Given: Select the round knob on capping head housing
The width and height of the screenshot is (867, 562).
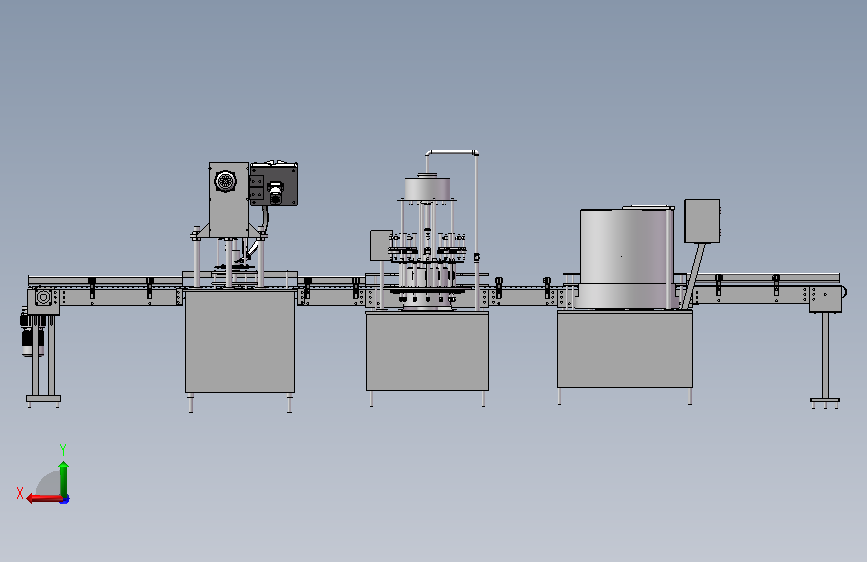Looking at the screenshot, I should coord(226,181).
